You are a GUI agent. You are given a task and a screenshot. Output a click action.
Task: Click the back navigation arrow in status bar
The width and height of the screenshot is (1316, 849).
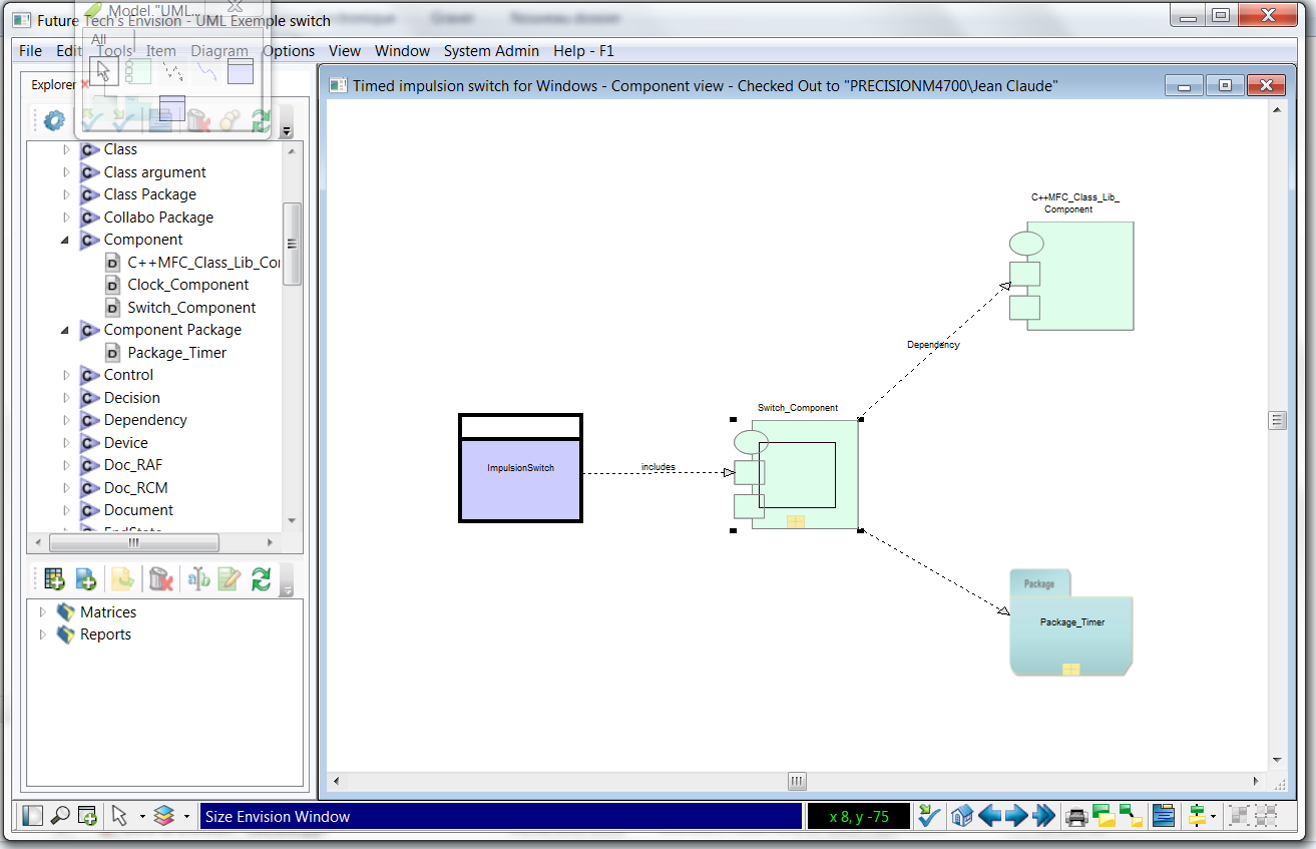(991, 815)
